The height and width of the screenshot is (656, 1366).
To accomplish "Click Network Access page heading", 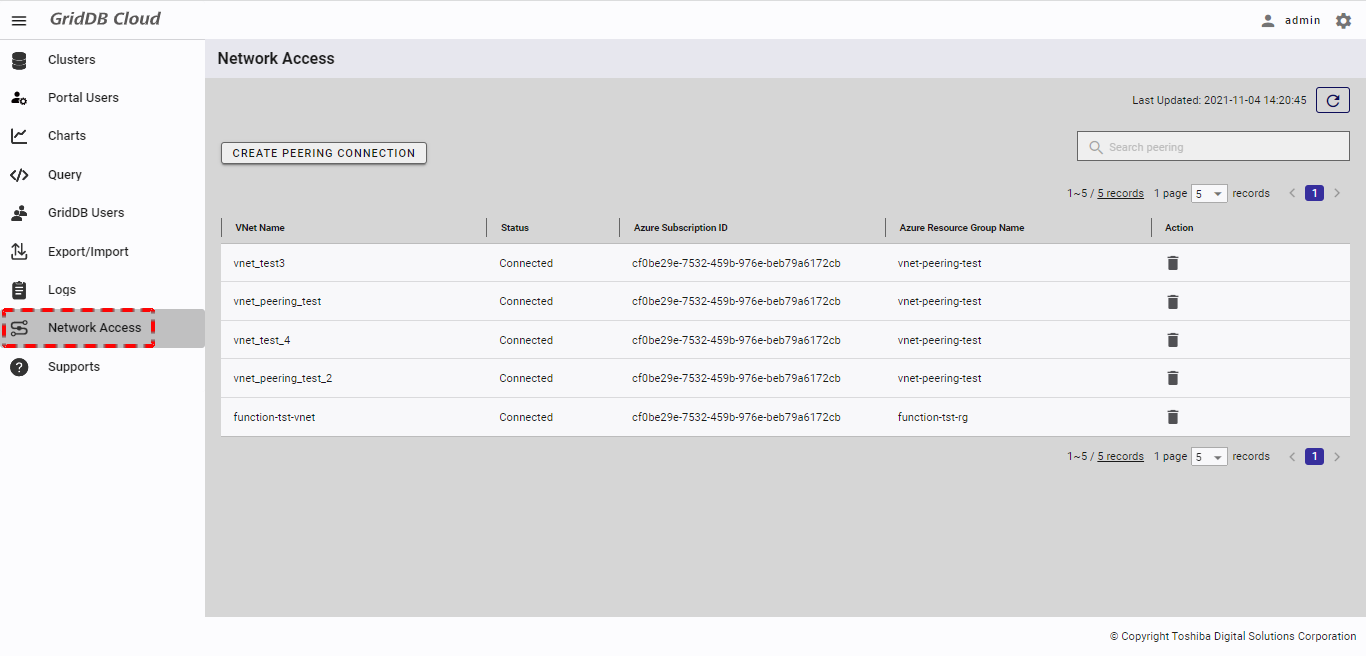I will pos(276,59).
